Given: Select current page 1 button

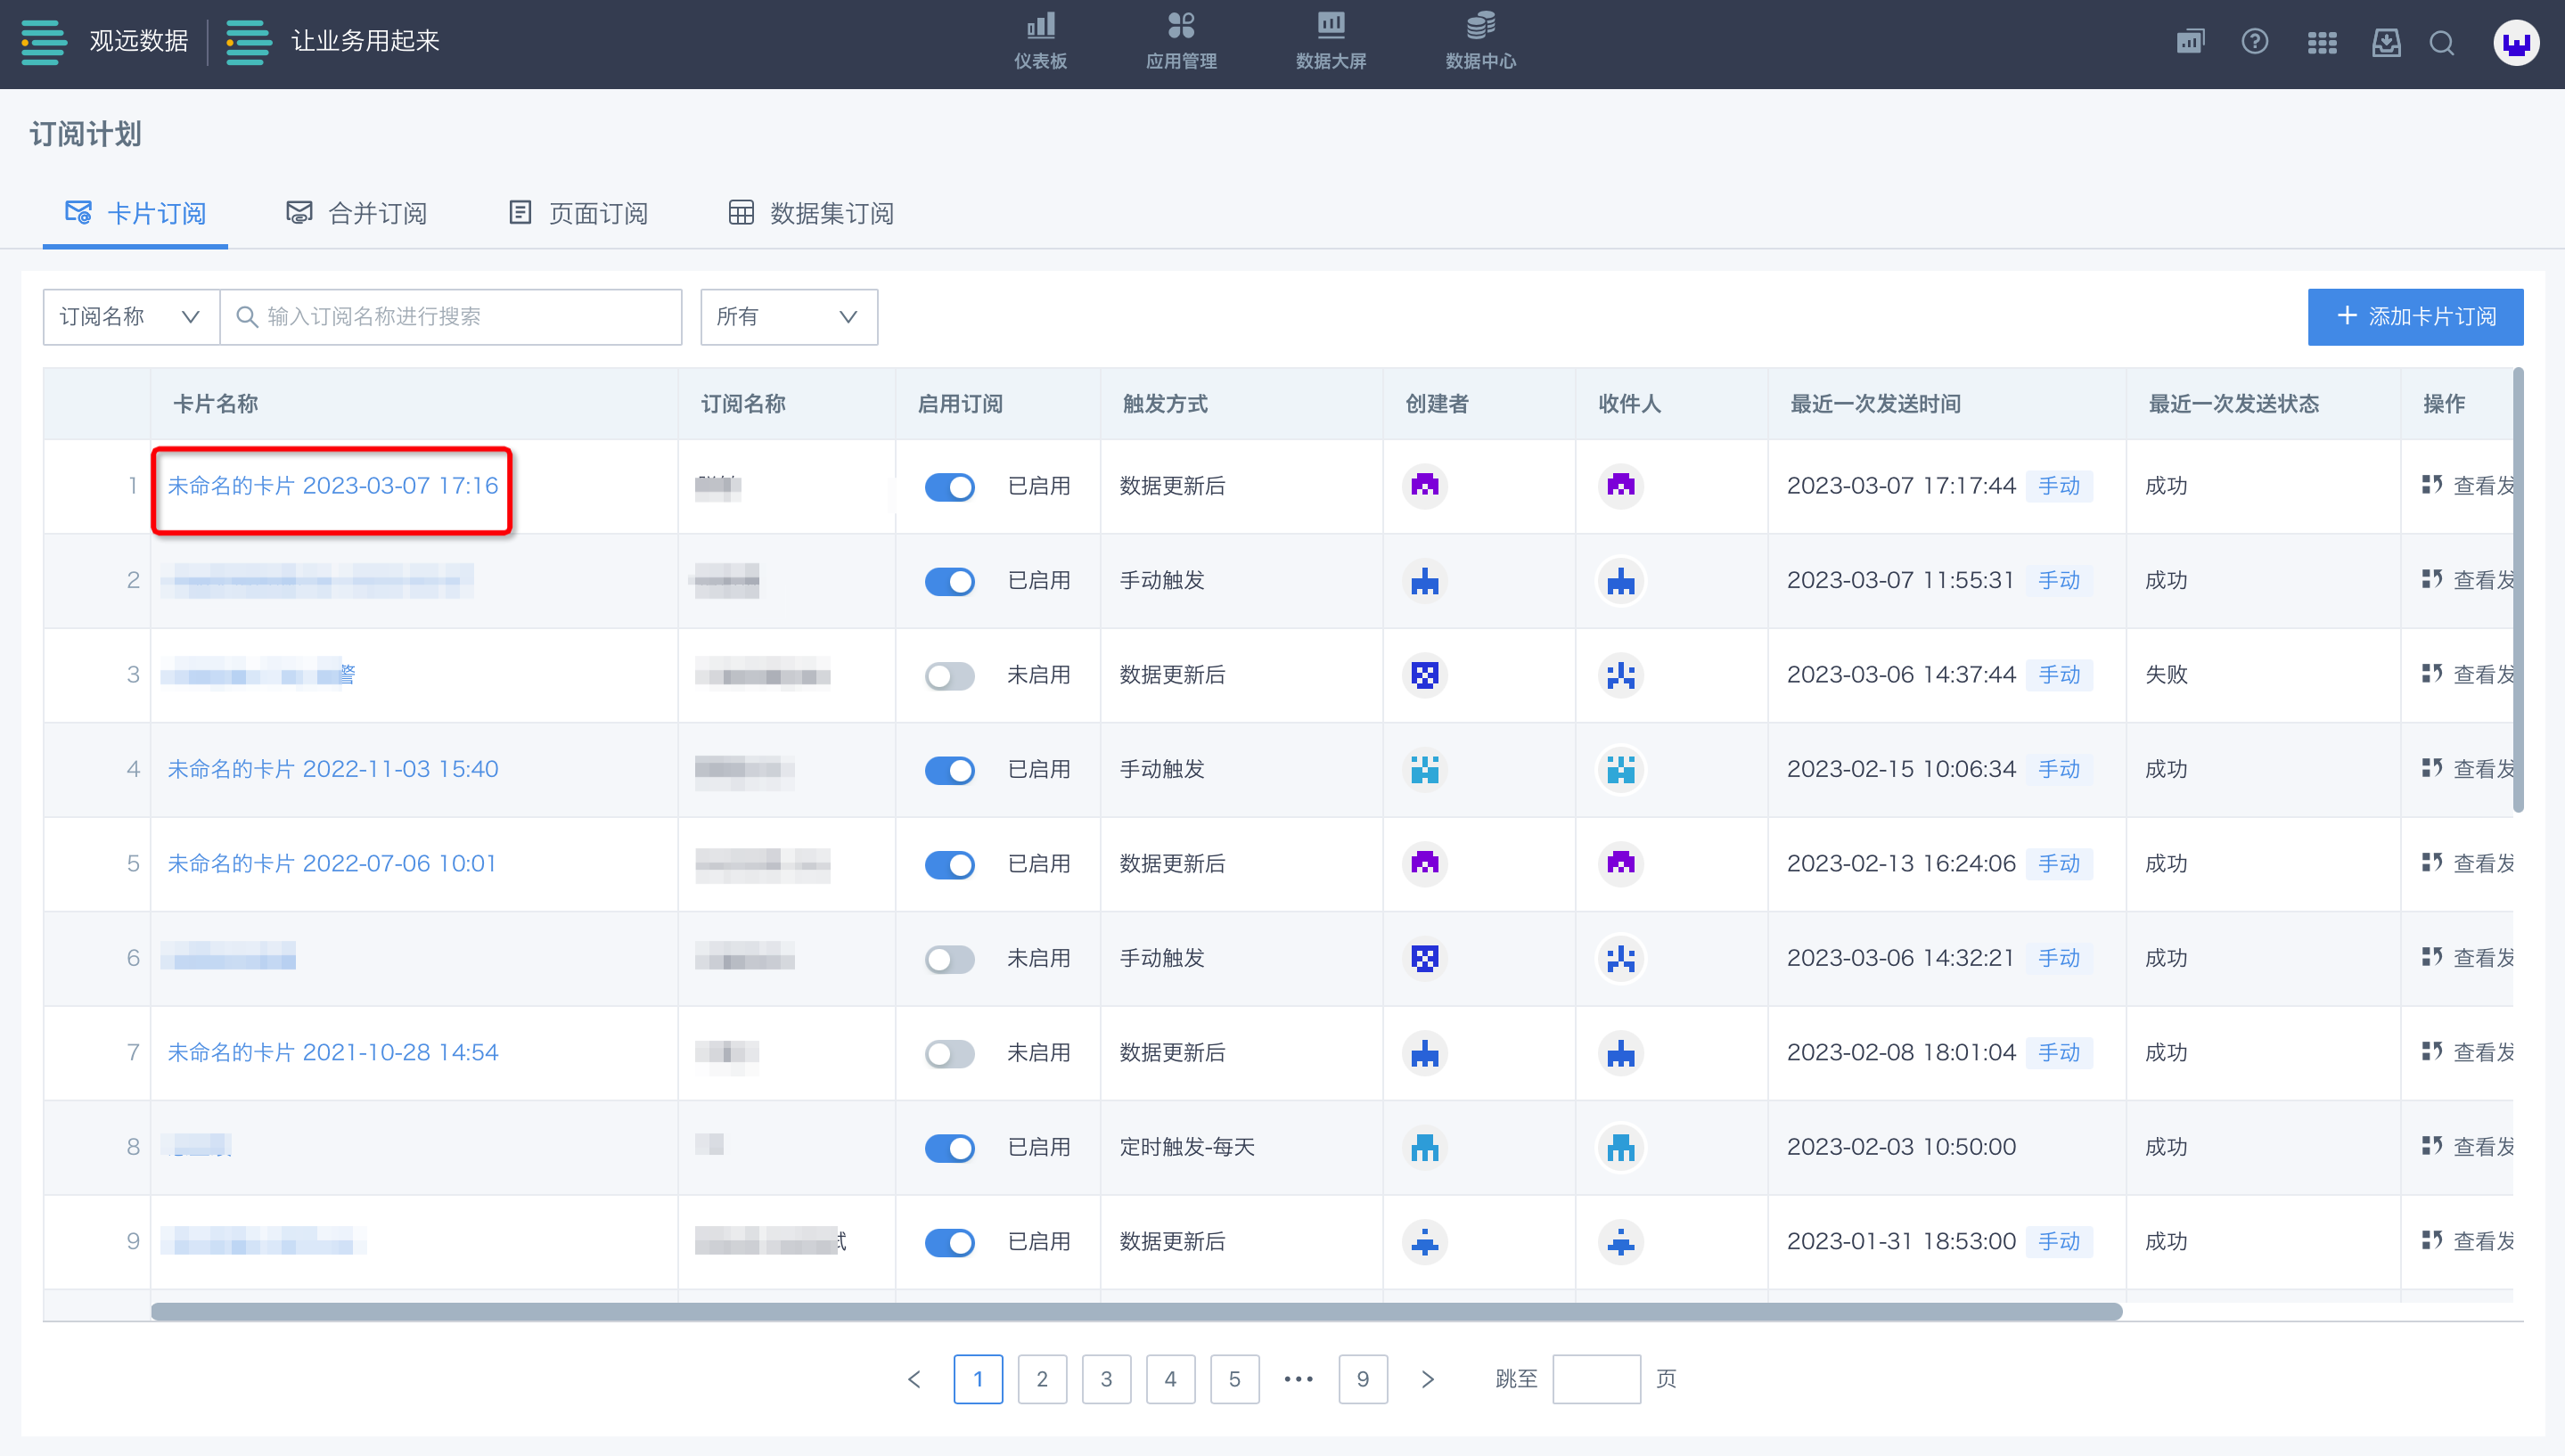Looking at the screenshot, I should point(978,1379).
